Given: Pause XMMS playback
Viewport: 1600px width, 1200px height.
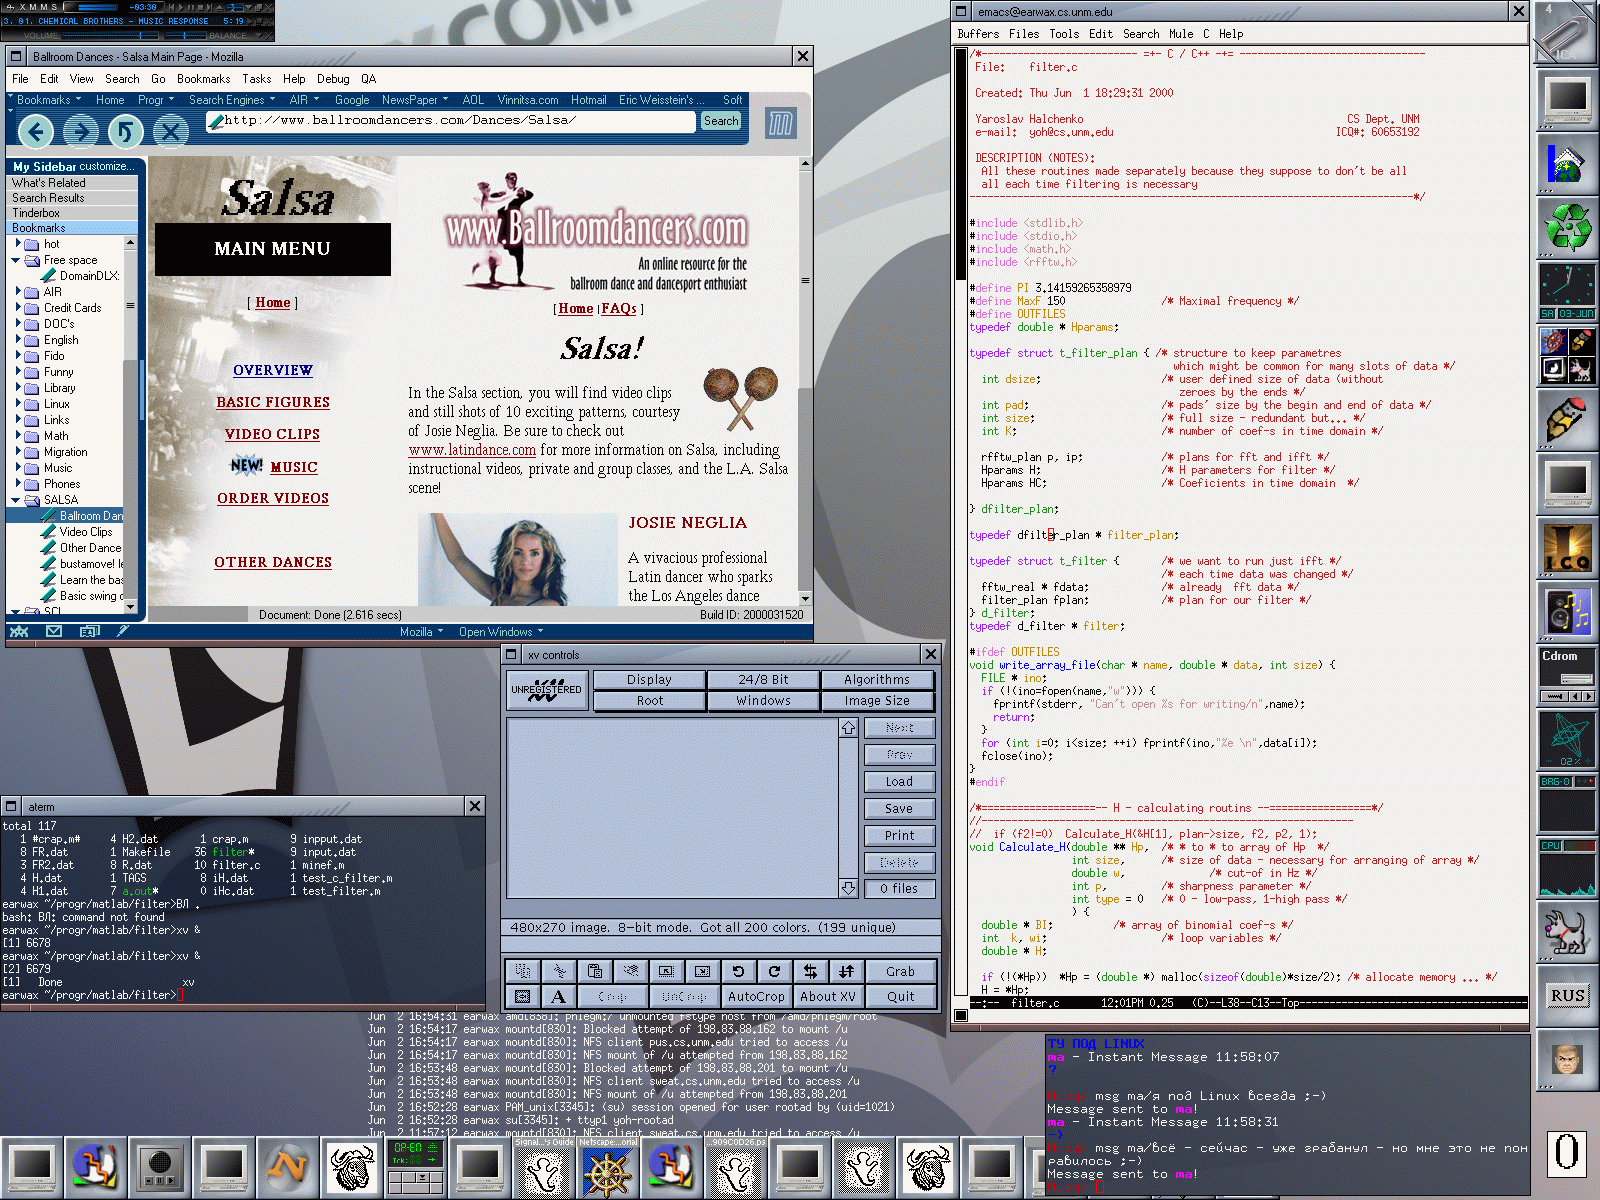Looking at the screenshot, I should (x=191, y=7).
